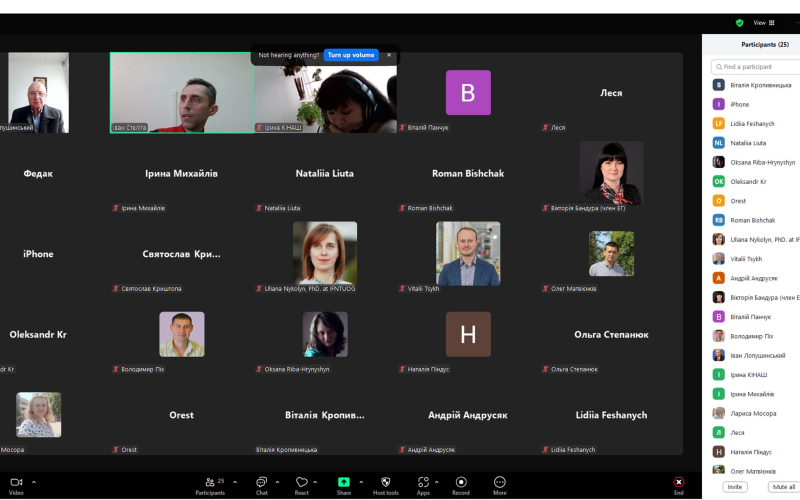800x500 pixels.
Task: Click the Святослав Кри... name tile
Action: pyautogui.click(x=182, y=254)
